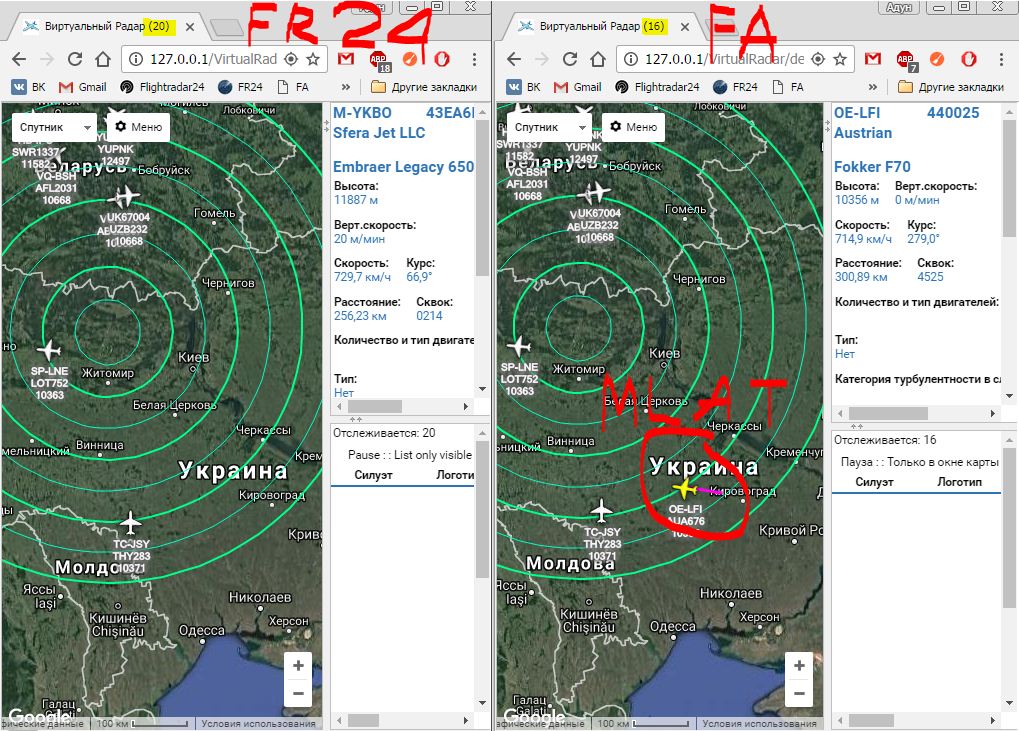This screenshot has height=731, width=1019.
Task: Expand the Спутник dropdown on the right map
Action: [x=548, y=127]
